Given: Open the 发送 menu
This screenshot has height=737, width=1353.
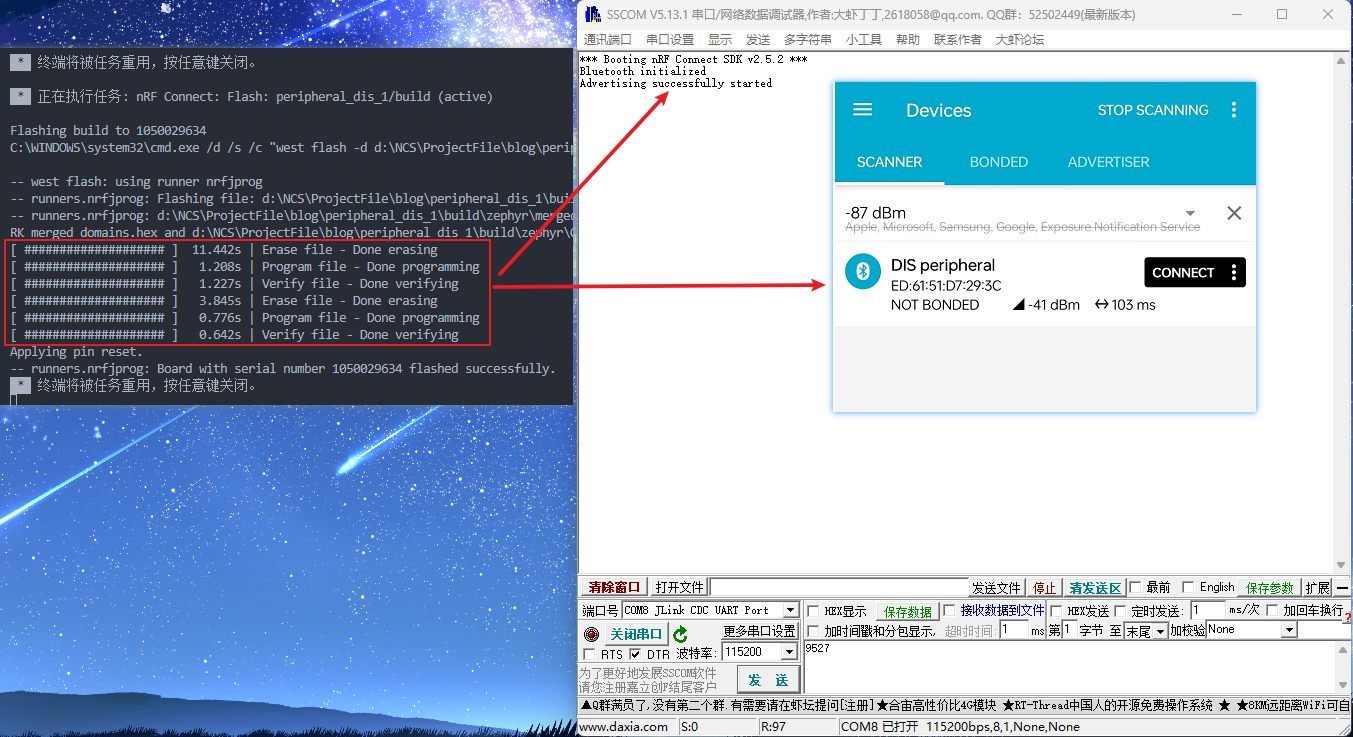Looking at the screenshot, I should pos(758,40).
